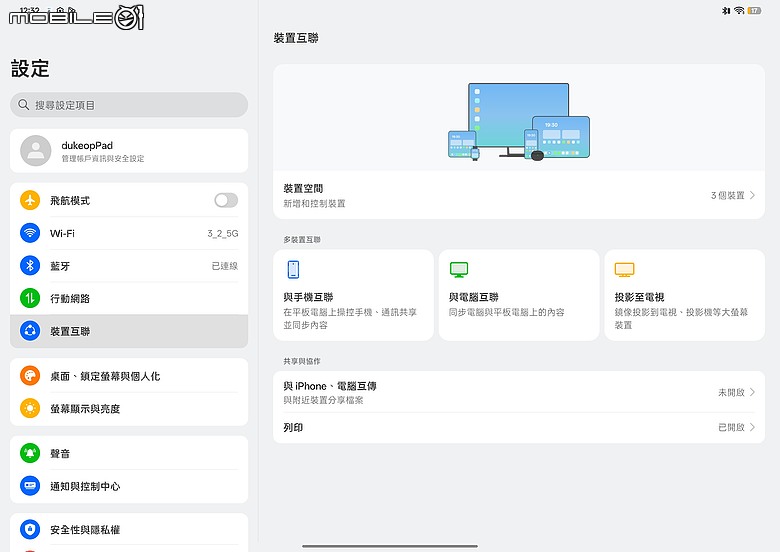Screen dimensions: 780x552
Task: Click the devices illustration banner
Action: 519,118
